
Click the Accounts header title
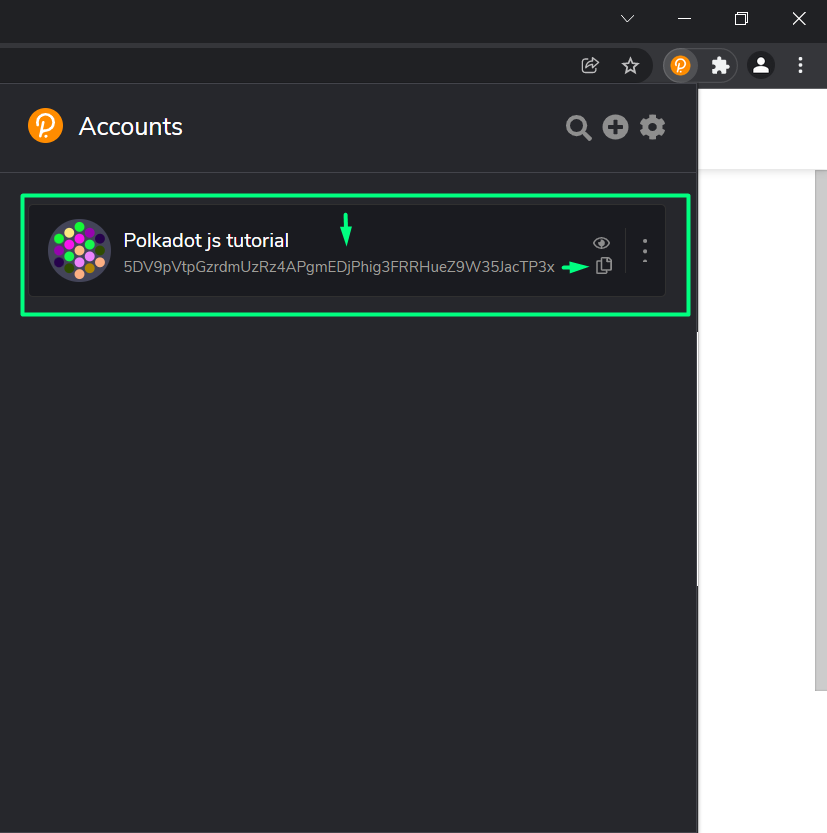[x=130, y=126]
